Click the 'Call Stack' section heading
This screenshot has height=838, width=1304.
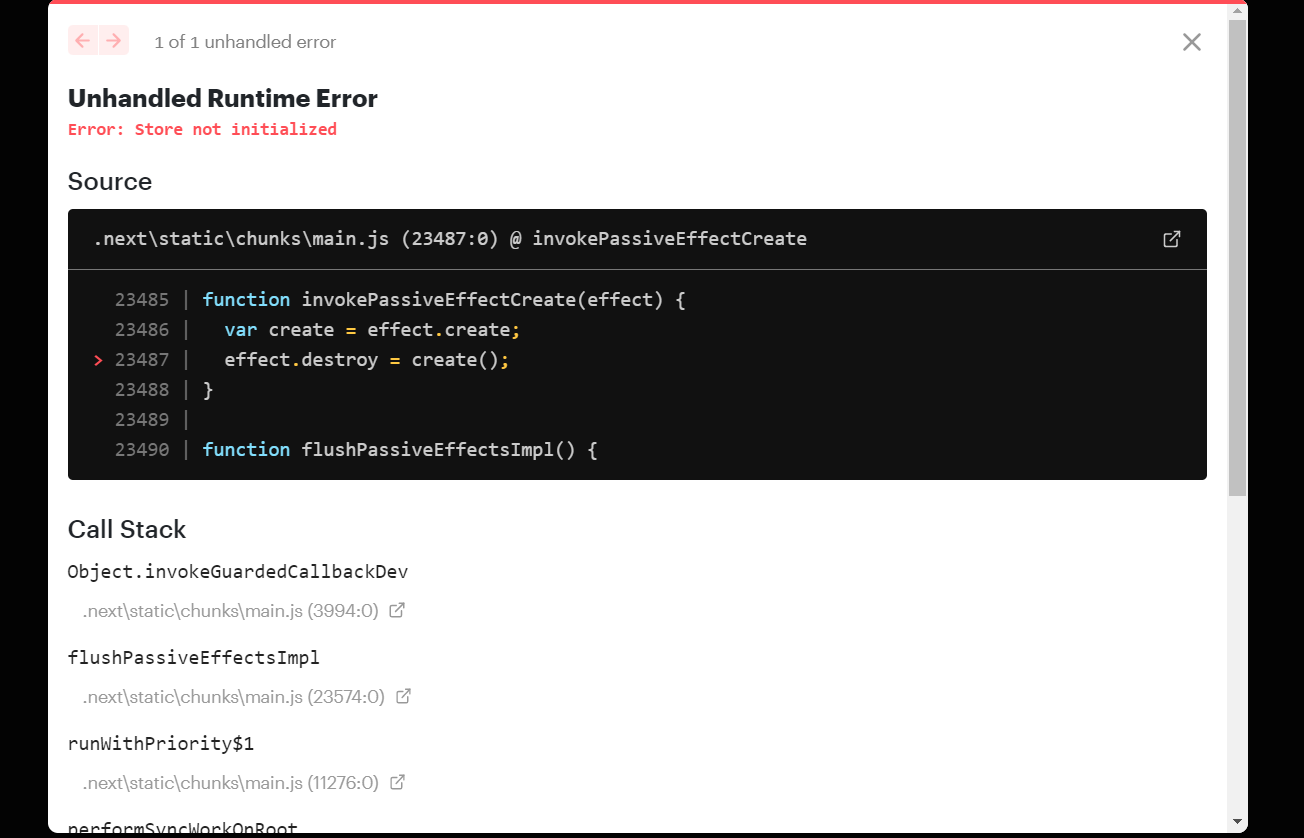pos(127,528)
